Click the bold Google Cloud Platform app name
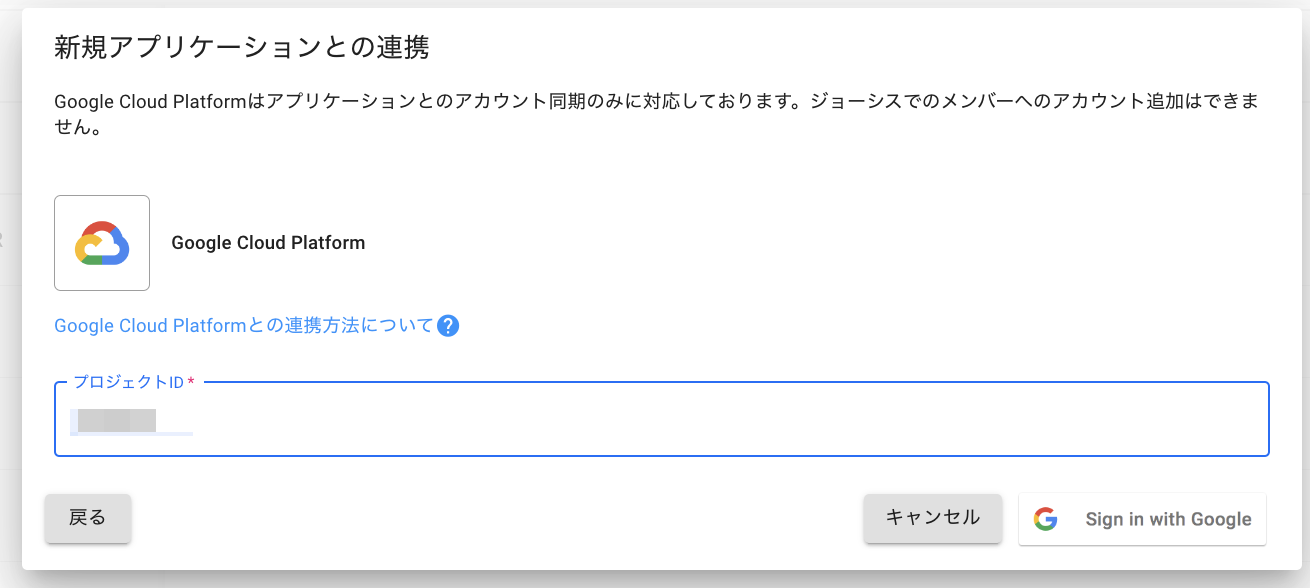The height and width of the screenshot is (588, 1310). click(268, 243)
